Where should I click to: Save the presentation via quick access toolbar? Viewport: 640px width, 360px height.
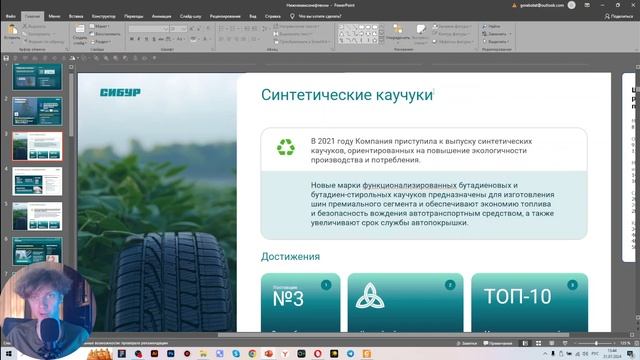[x=6, y=58]
